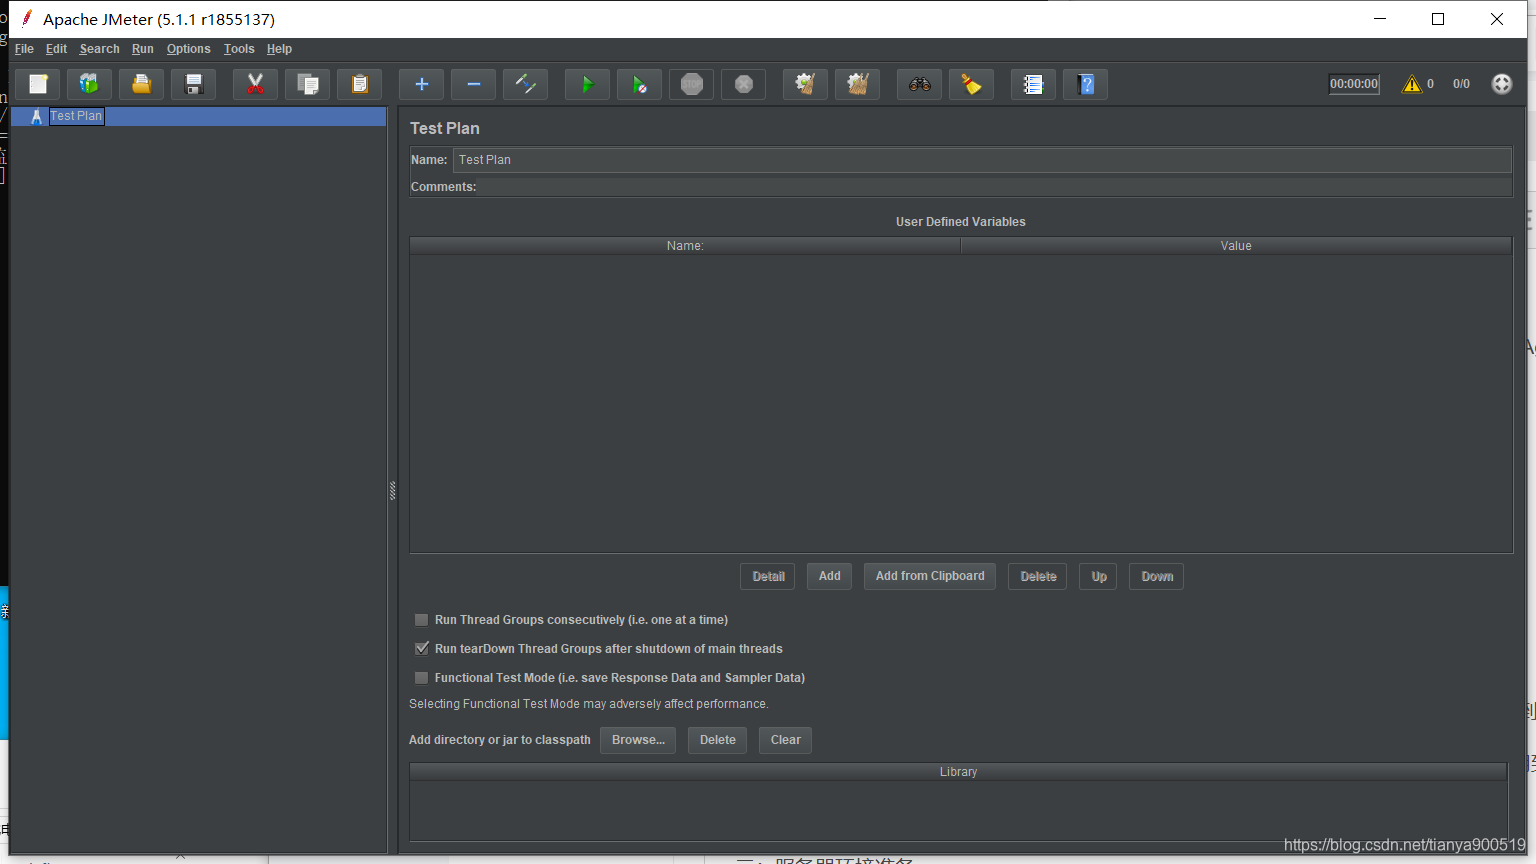The height and width of the screenshot is (864, 1536).
Task: Click the Collapse All minus icon
Action: click(474, 84)
